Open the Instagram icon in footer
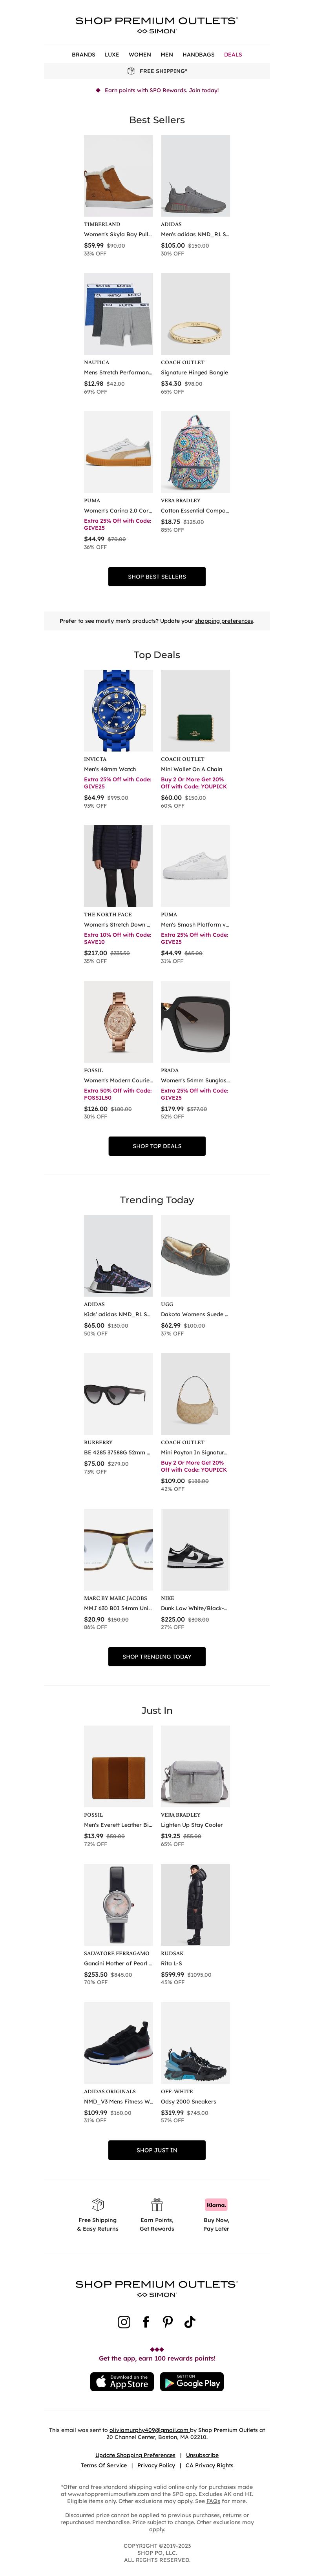This screenshot has width=314, height=2576. coord(124,2322)
